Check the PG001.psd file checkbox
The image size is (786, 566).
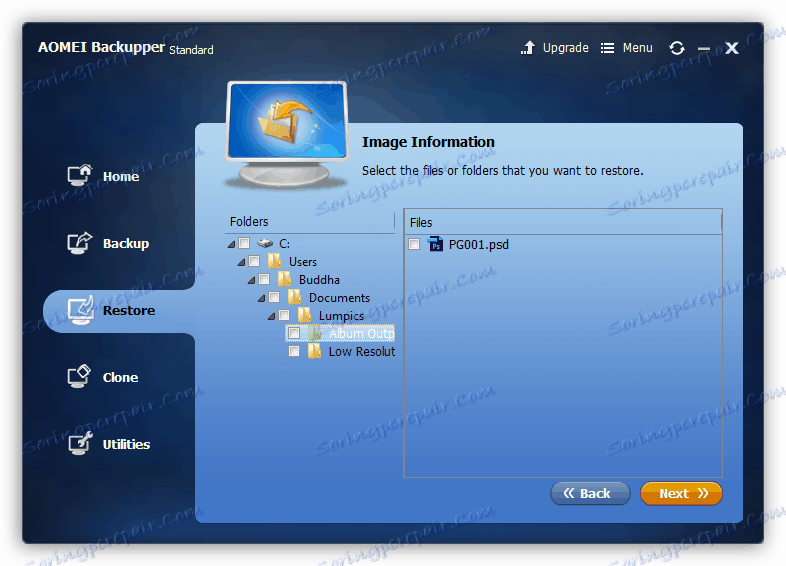coord(414,244)
